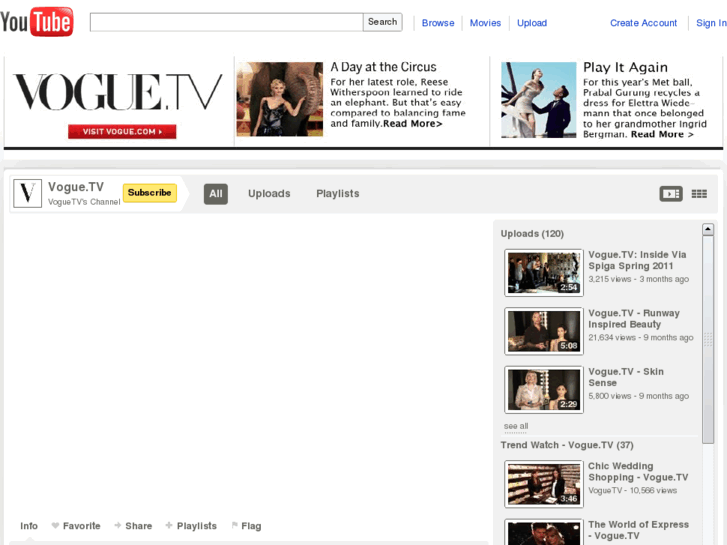Open Reese Witherspoon elephant photo
The height and width of the screenshot is (545, 727).
point(280,99)
